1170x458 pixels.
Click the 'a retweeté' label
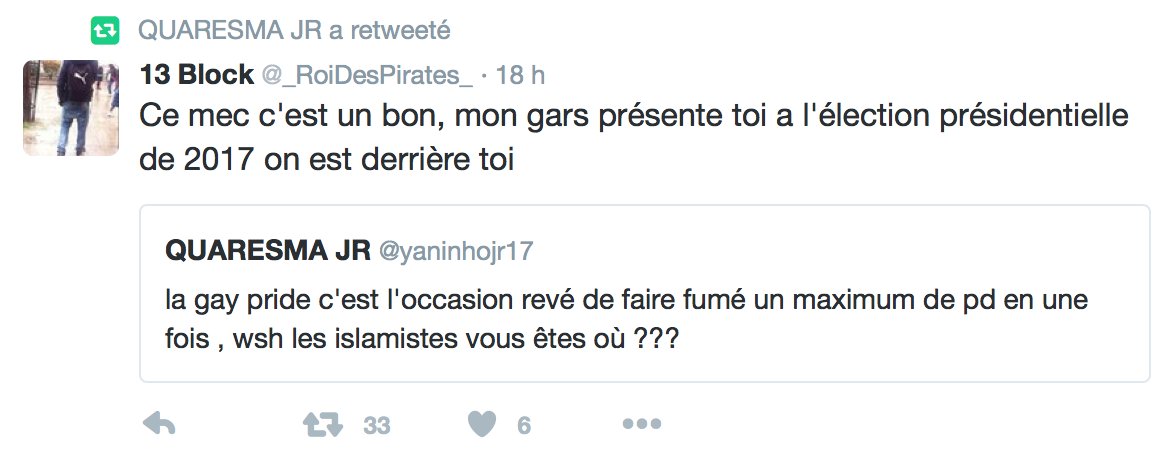(x=389, y=31)
